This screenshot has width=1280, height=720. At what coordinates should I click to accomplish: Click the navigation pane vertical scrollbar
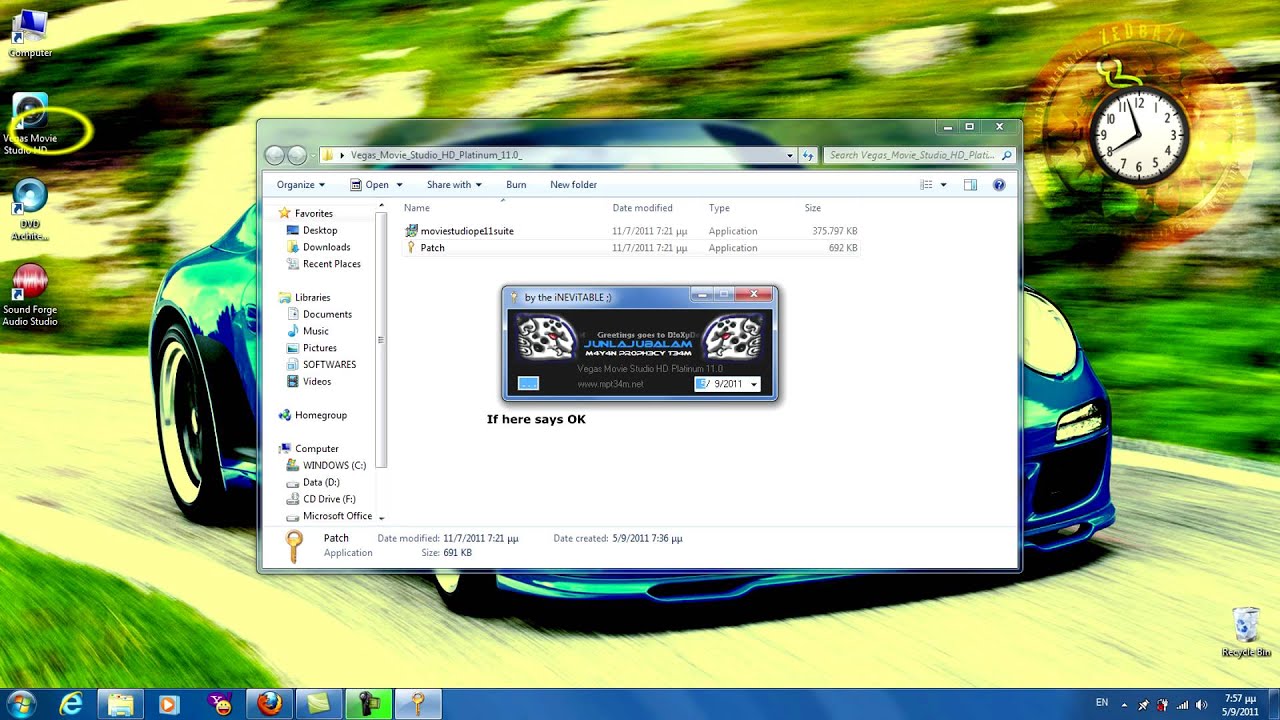[381, 340]
